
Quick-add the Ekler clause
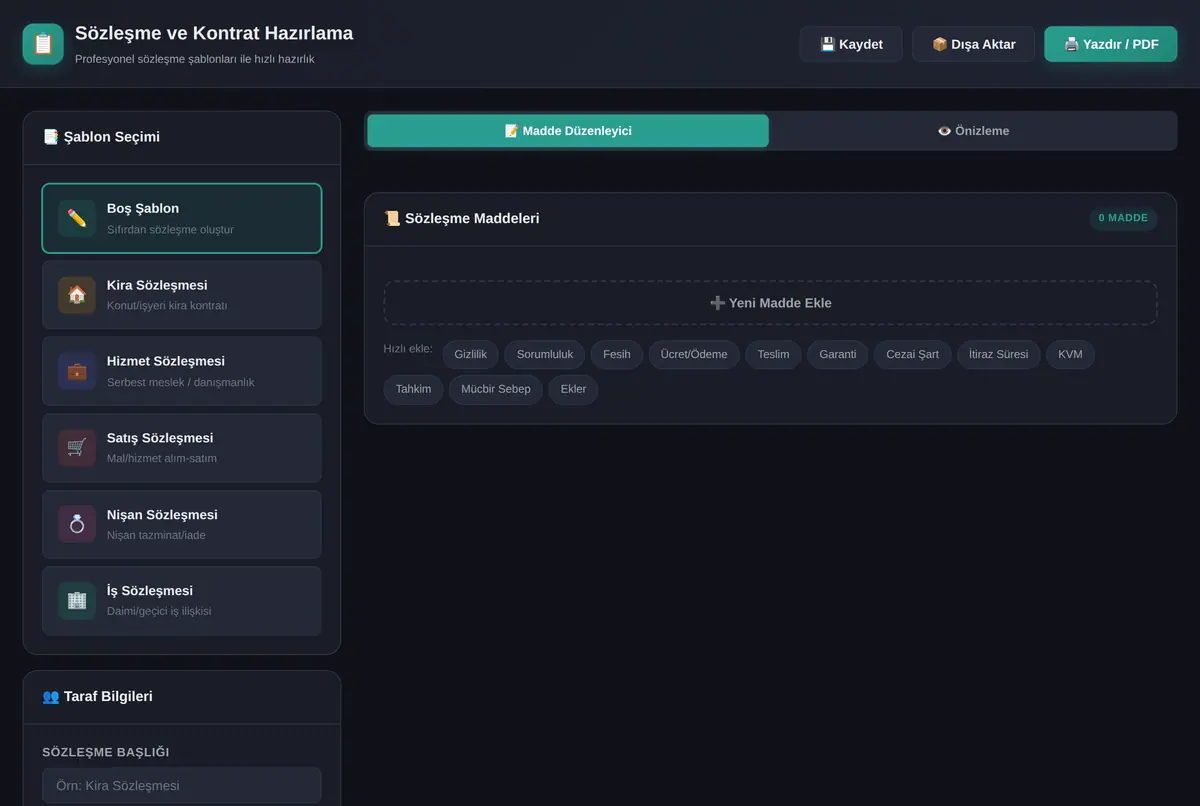[573, 389]
